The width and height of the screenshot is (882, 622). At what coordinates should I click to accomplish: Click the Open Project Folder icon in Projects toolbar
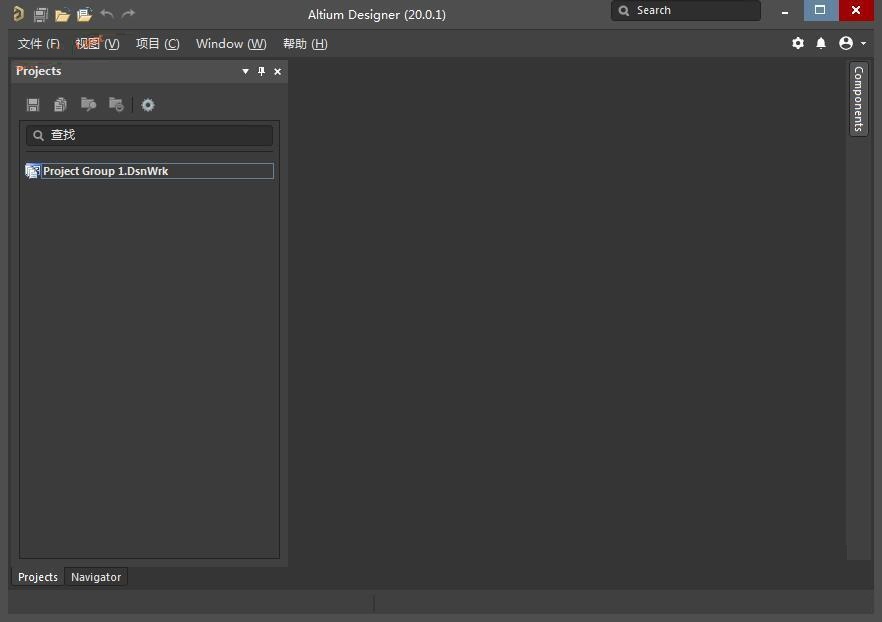point(88,105)
